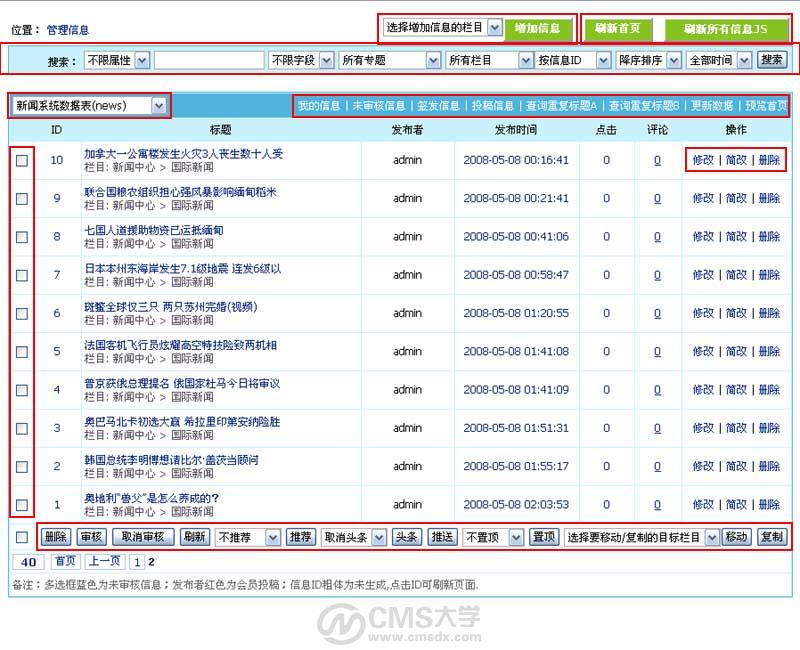Switch to the 未审核信息 tab

tap(379, 106)
